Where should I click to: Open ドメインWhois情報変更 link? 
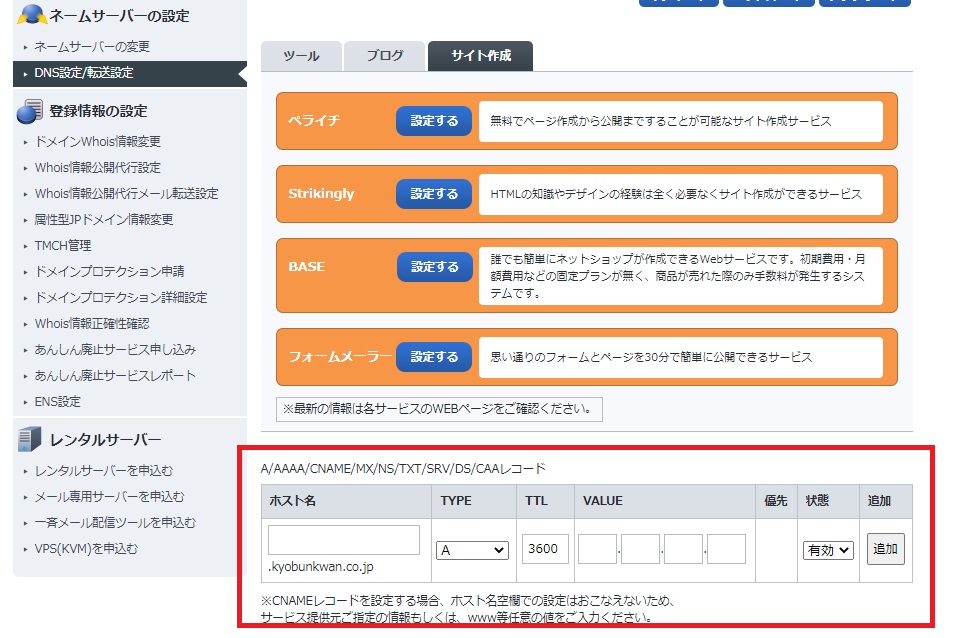tap(98, 142)
